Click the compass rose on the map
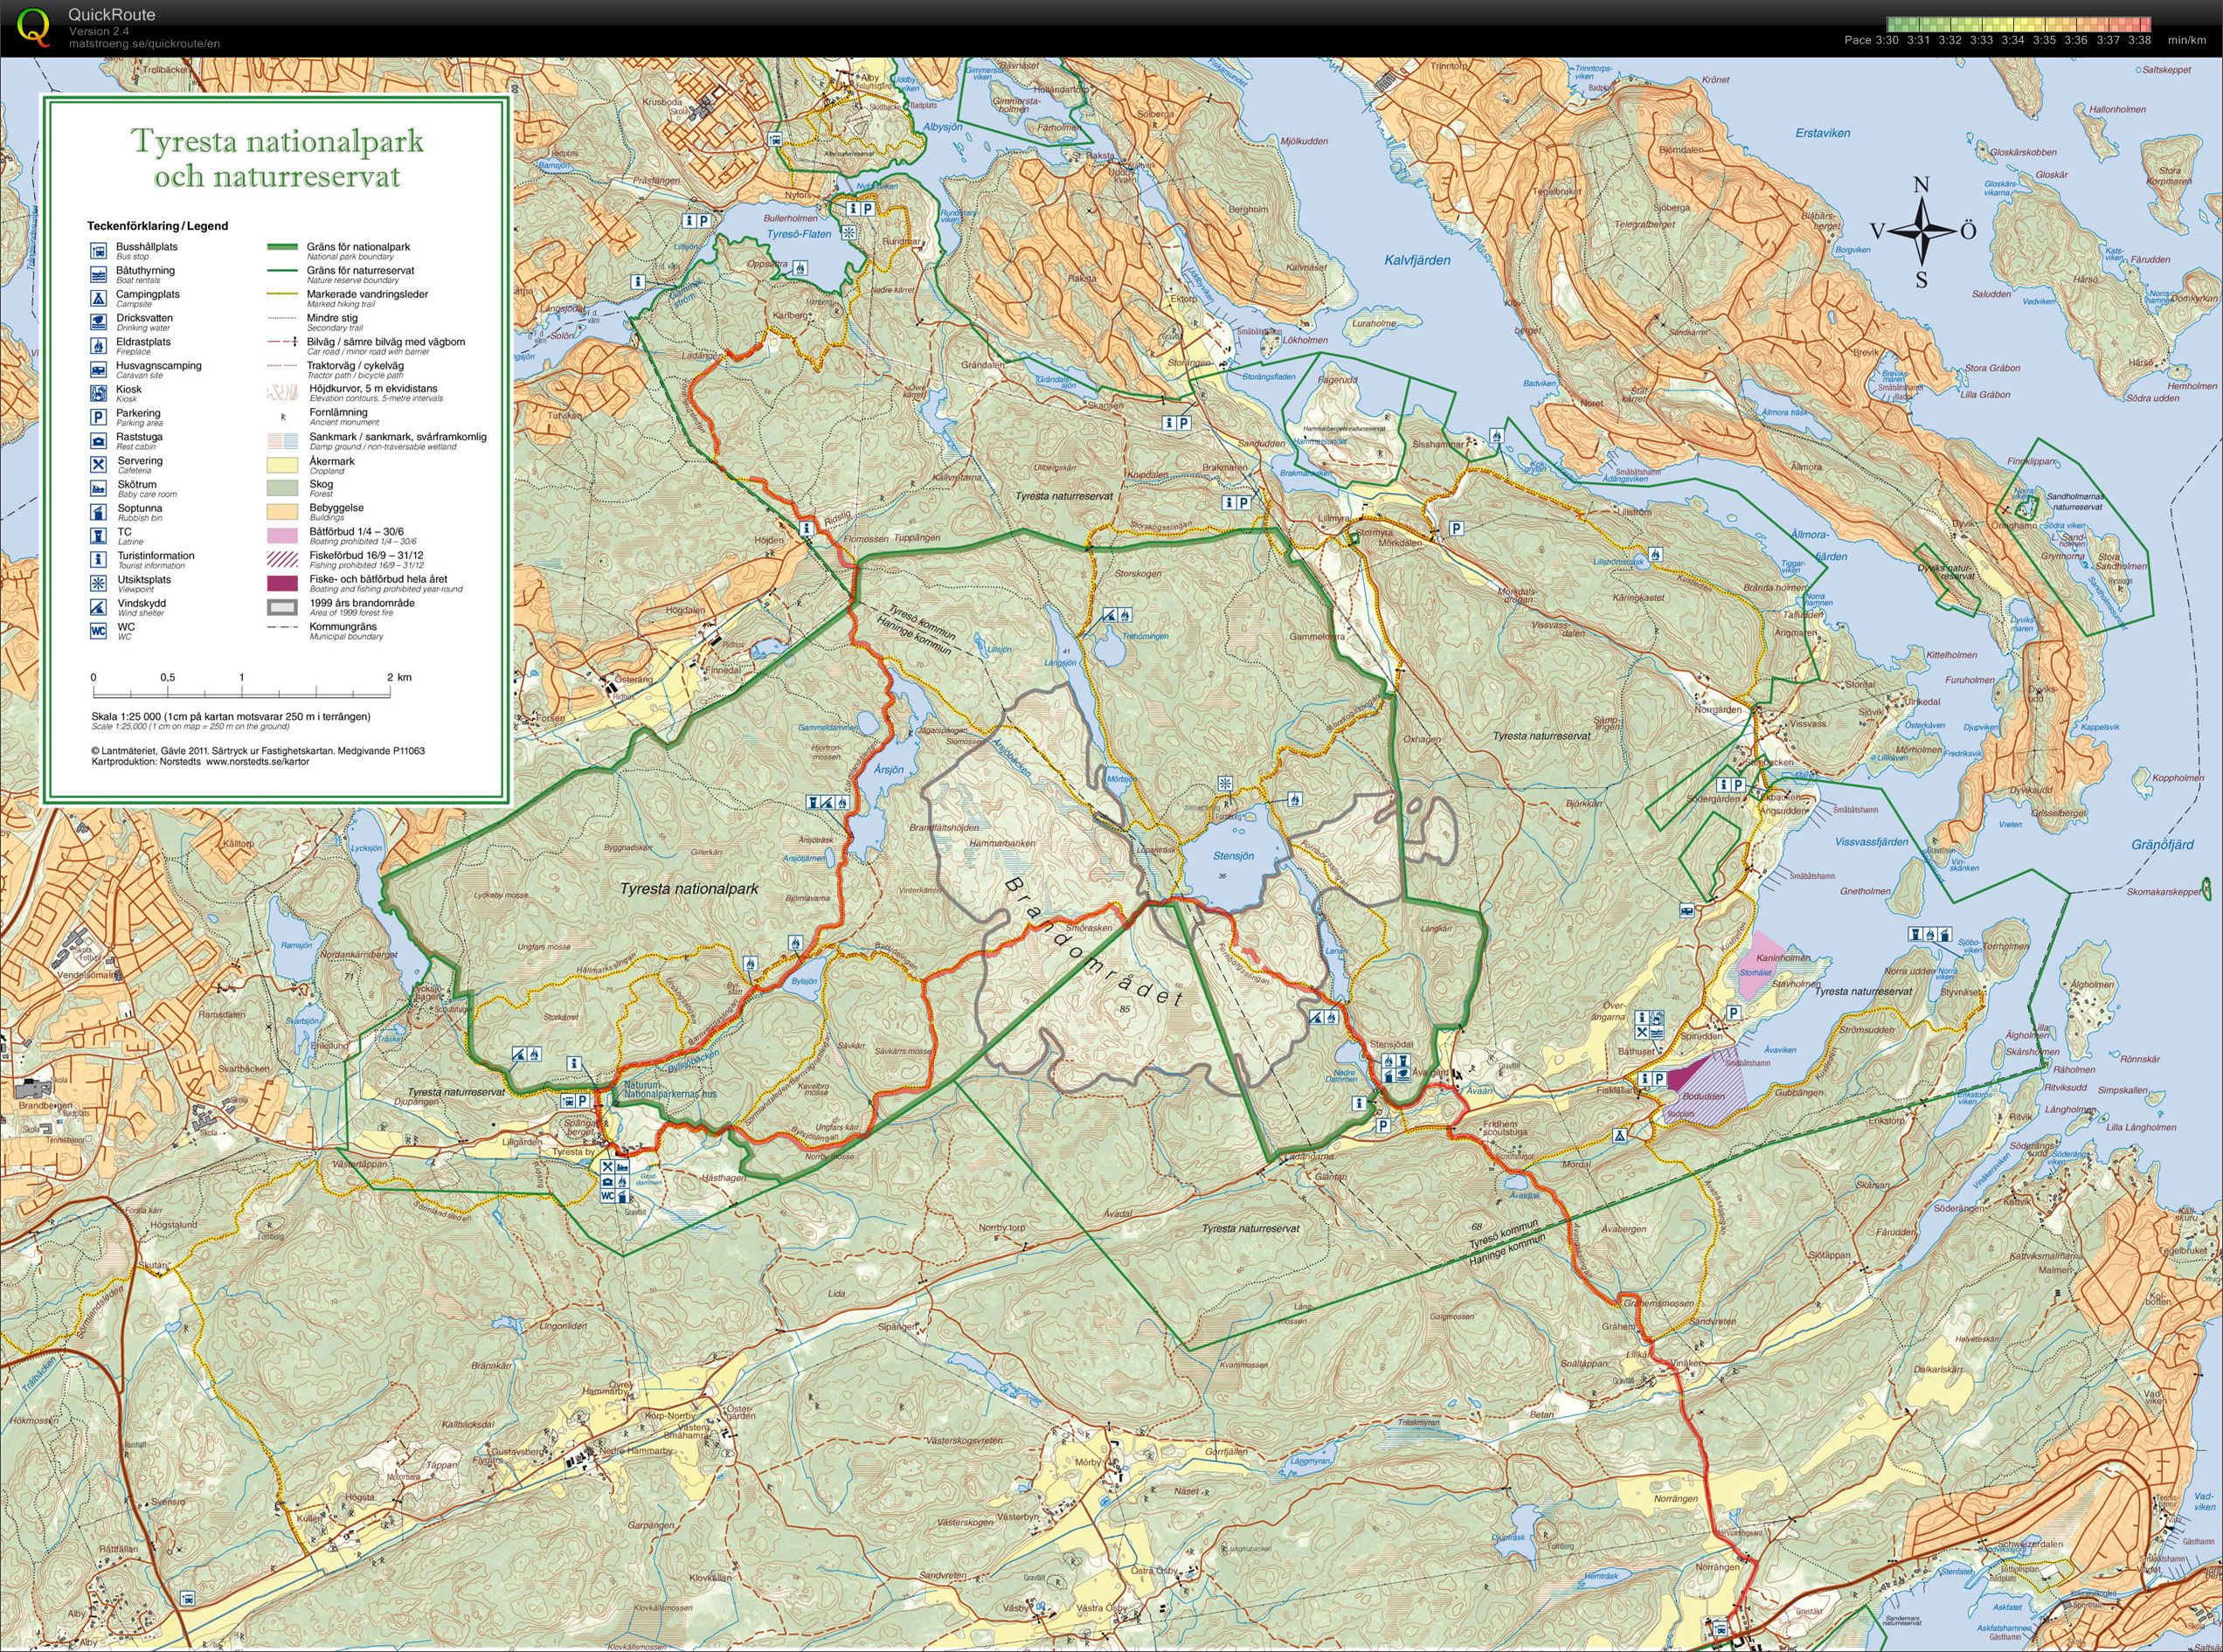Viewport: 2223px width, 1652px height. point(1921,231)
